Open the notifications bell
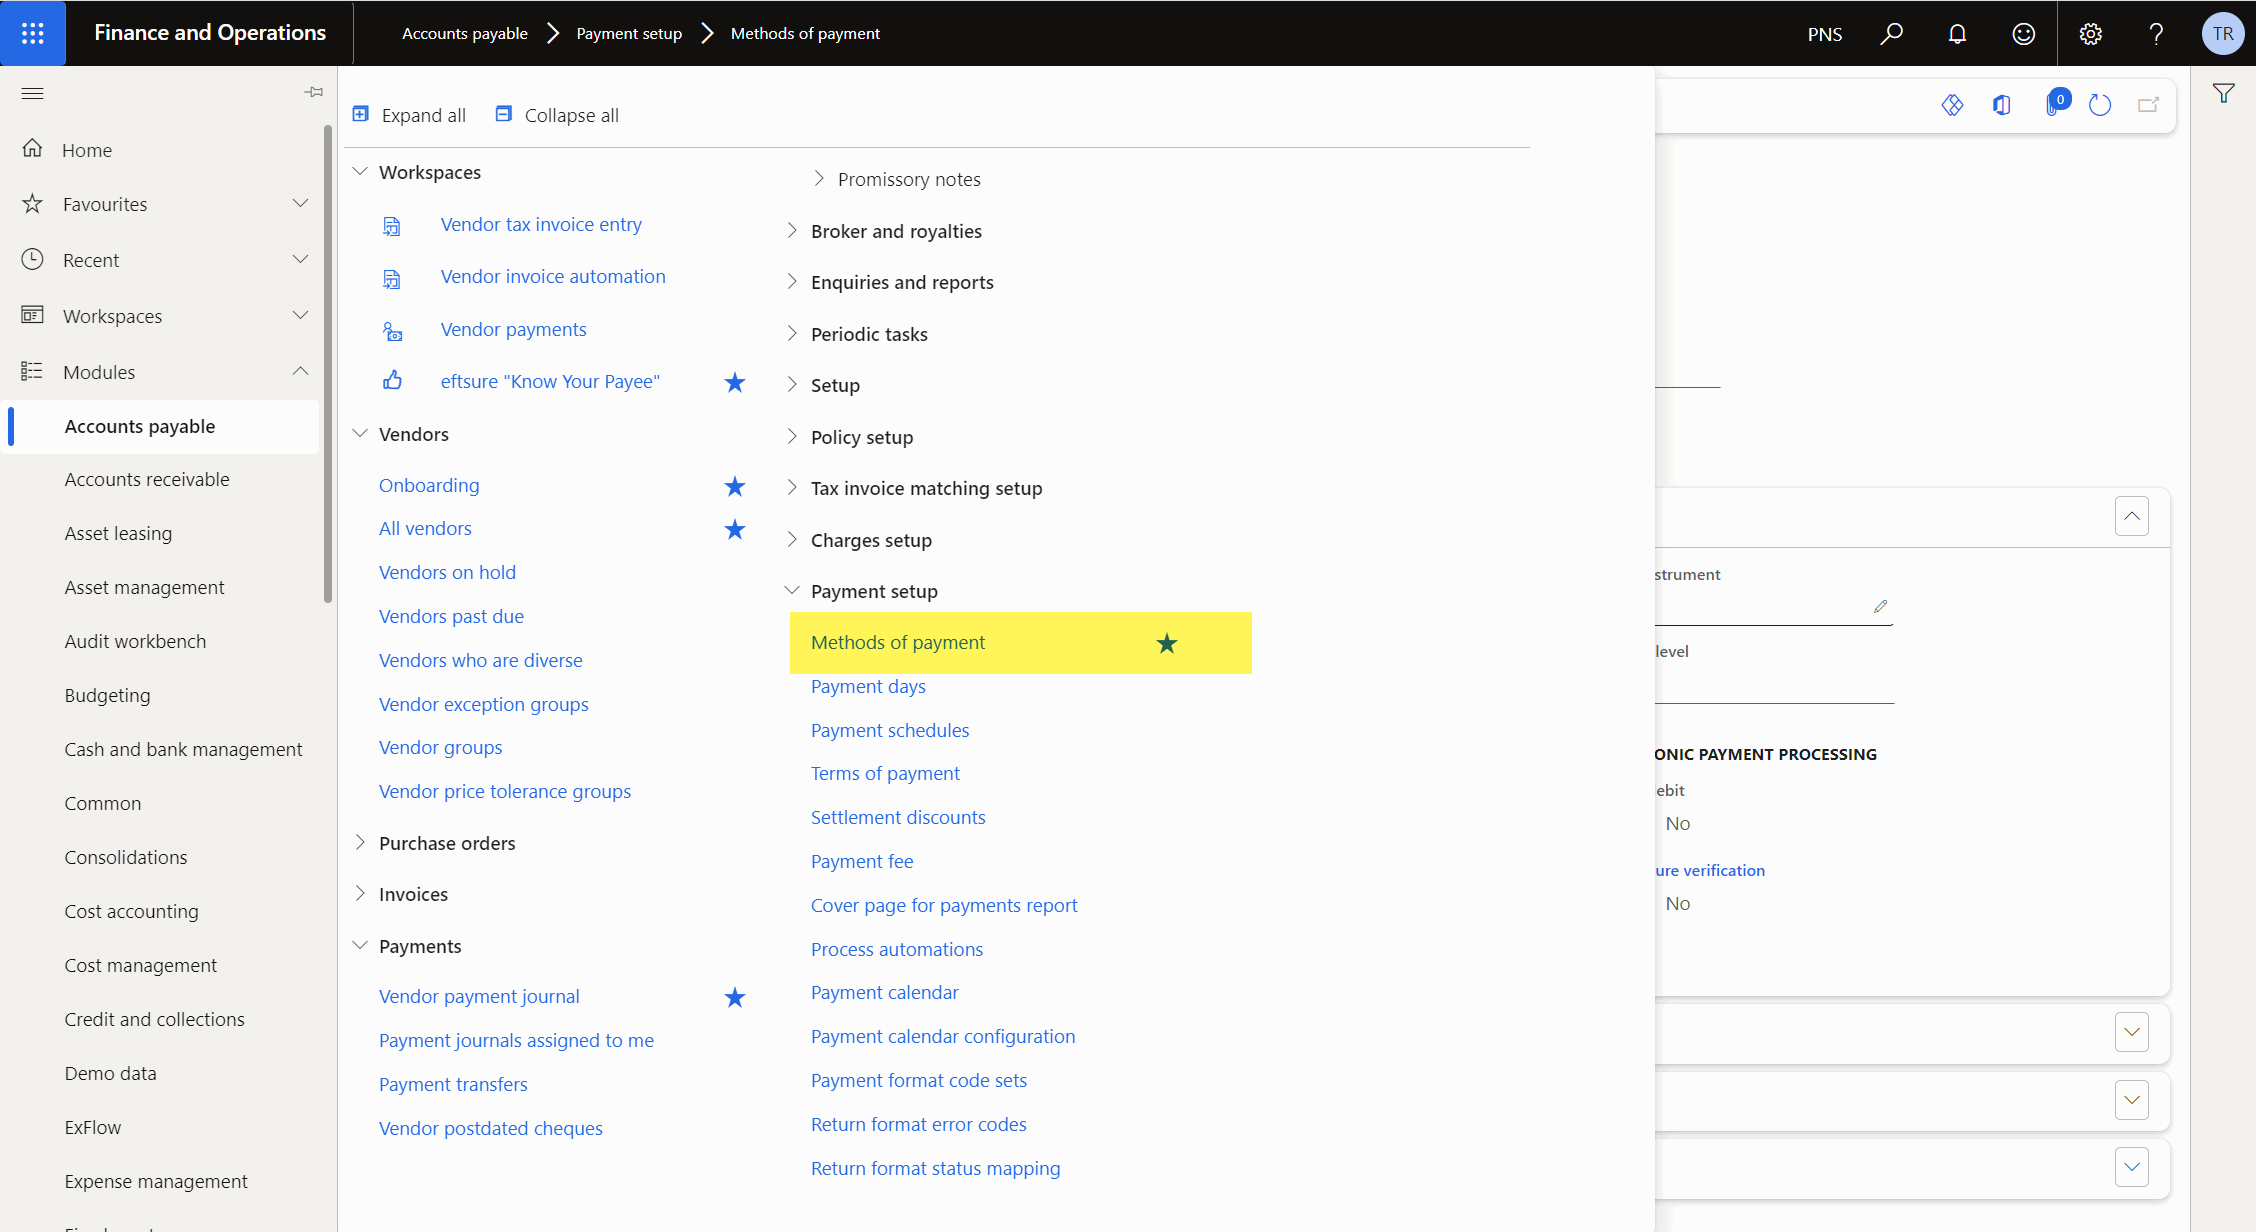This screenshot has height=1232, width=2256. (x=1957, y=33)
